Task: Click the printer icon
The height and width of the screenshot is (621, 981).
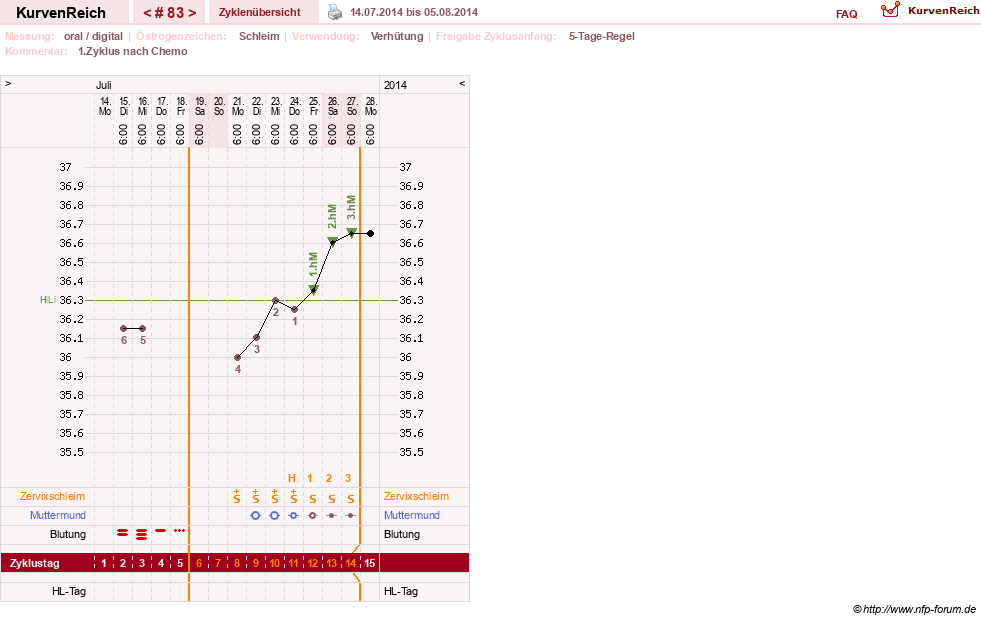Action: [x=335, y=12]
